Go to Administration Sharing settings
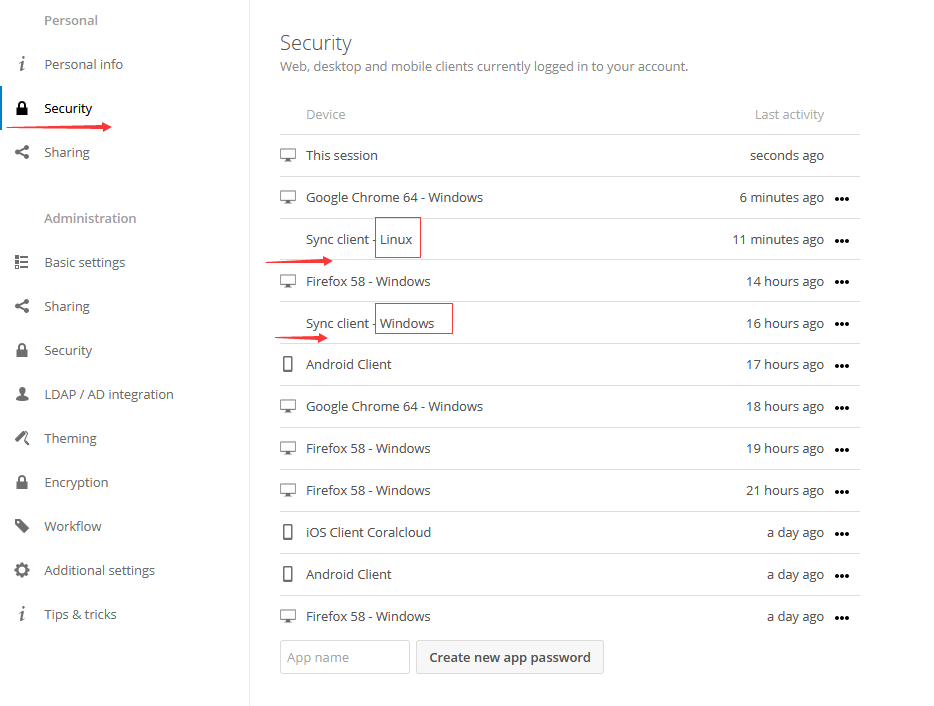934x706 pixels. click(x=67, y=306)
